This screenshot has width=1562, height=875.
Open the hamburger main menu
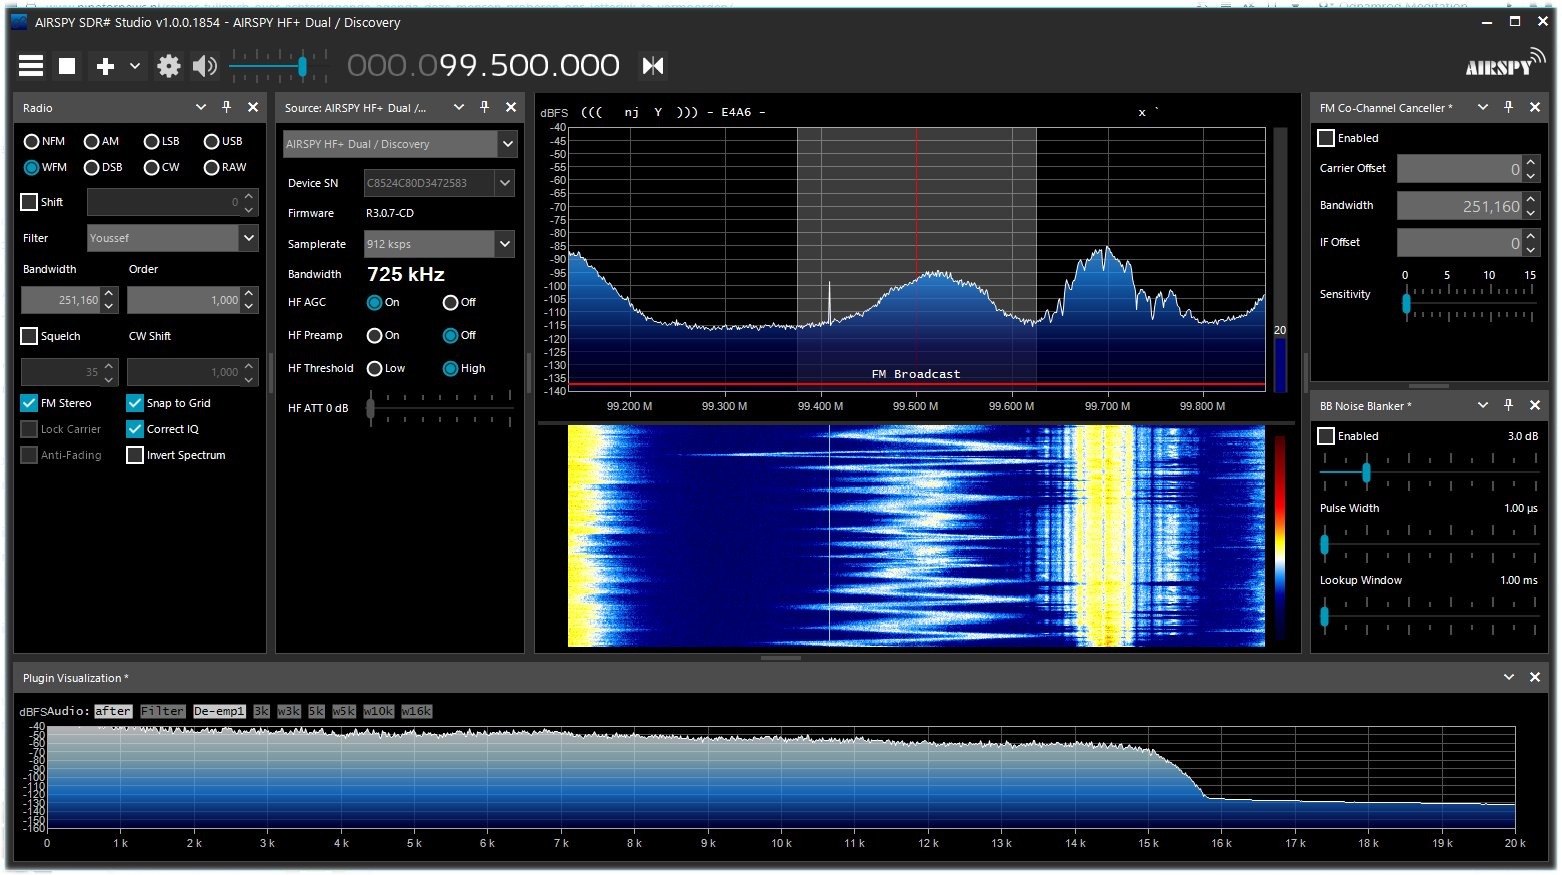pyautogui.click(x=31, y=66)
